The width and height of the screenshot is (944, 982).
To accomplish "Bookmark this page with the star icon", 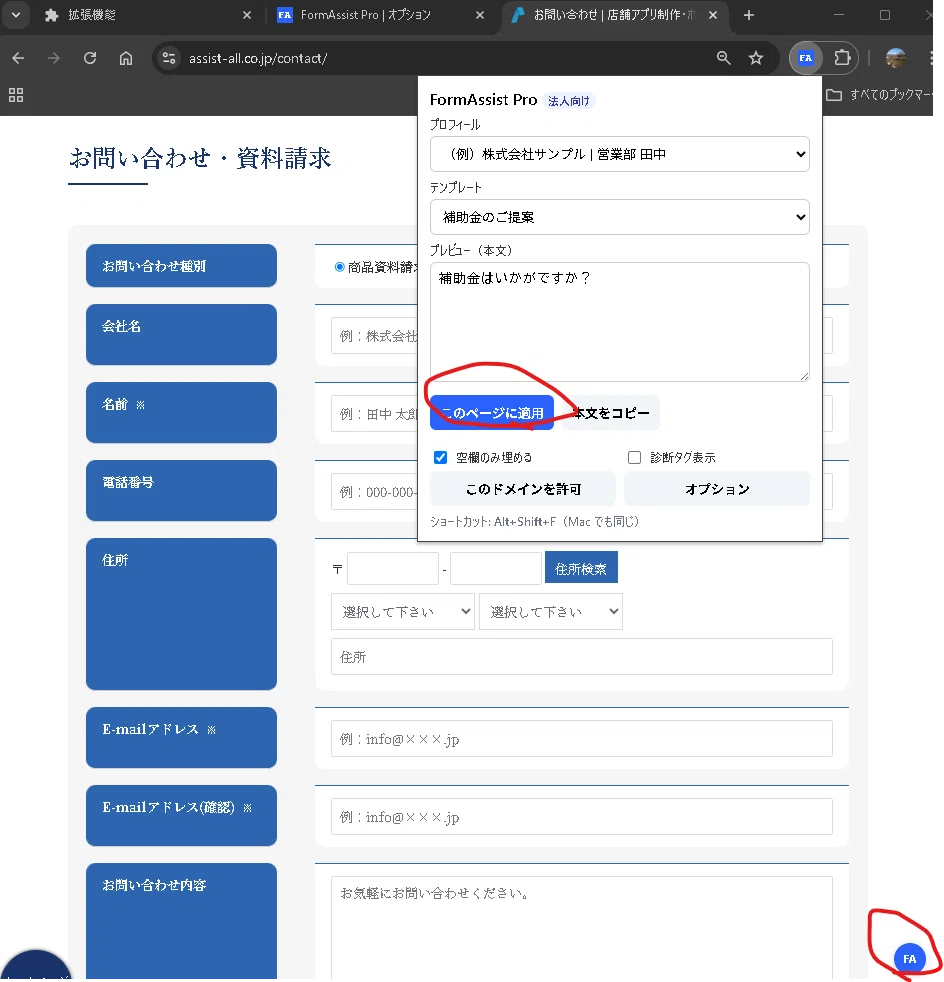I will click(755, 58).
